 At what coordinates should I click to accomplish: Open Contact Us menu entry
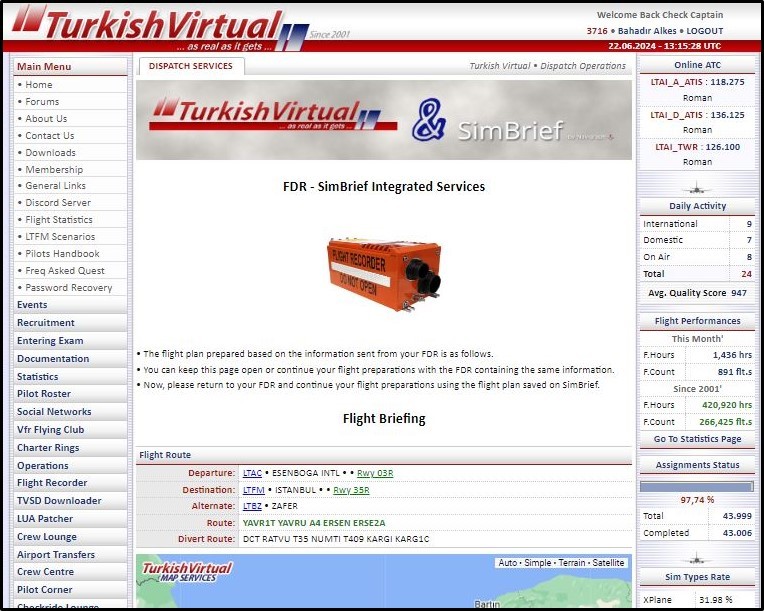click(x=49, y=135)
